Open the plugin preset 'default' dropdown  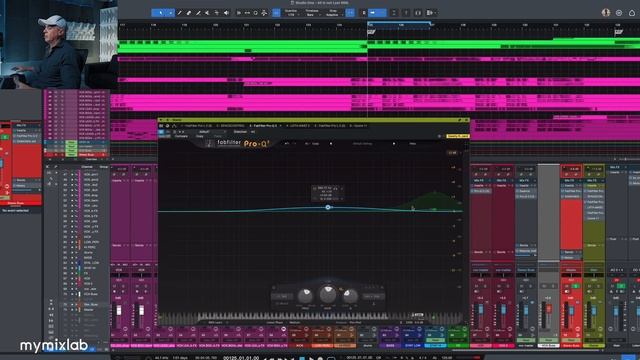[212, 132]
